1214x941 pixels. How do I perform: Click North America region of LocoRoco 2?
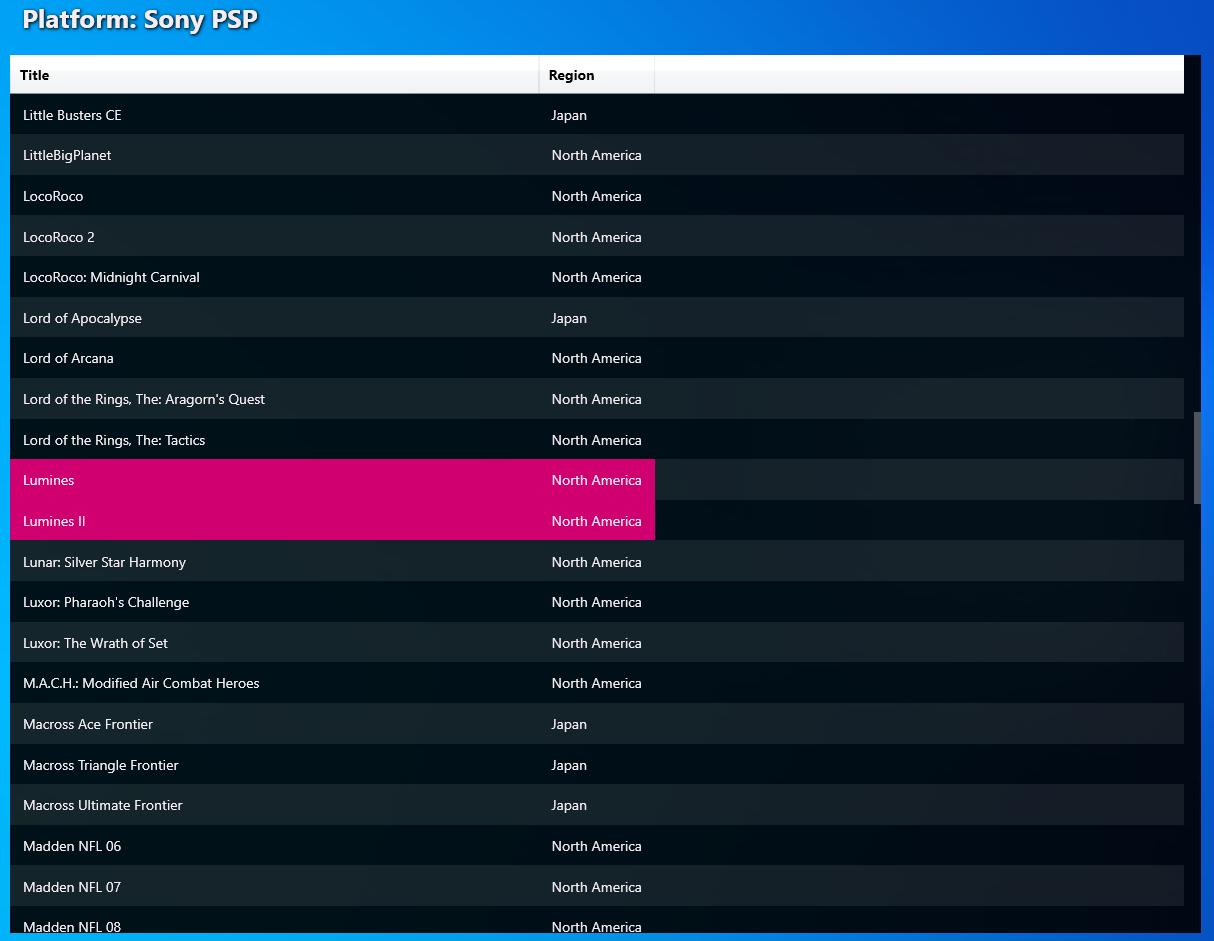(x=596, y=237)
